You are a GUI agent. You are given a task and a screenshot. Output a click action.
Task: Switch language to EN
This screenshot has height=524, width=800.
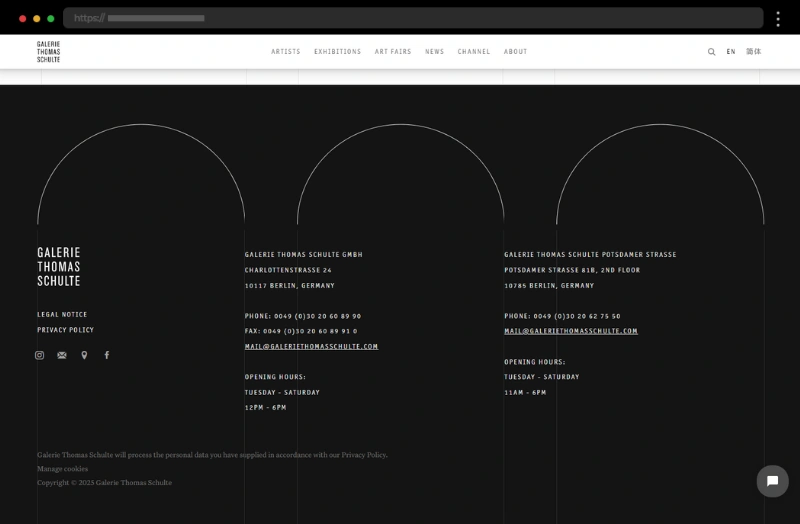coord(731,52)
